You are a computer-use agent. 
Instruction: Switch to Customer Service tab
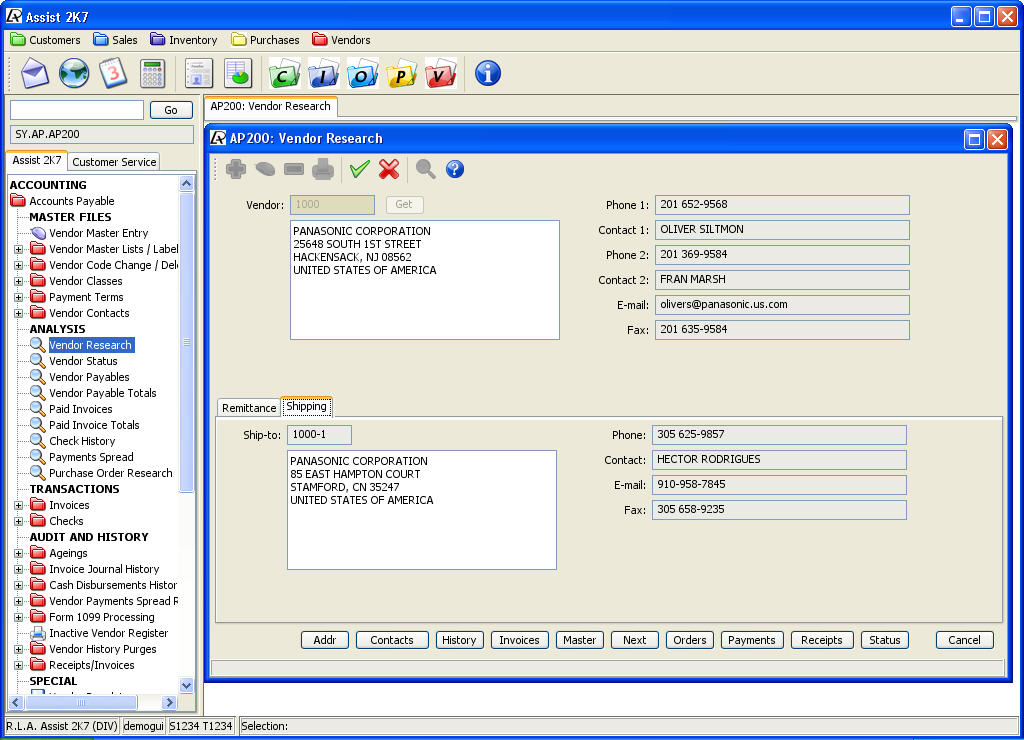click(114, 161)
